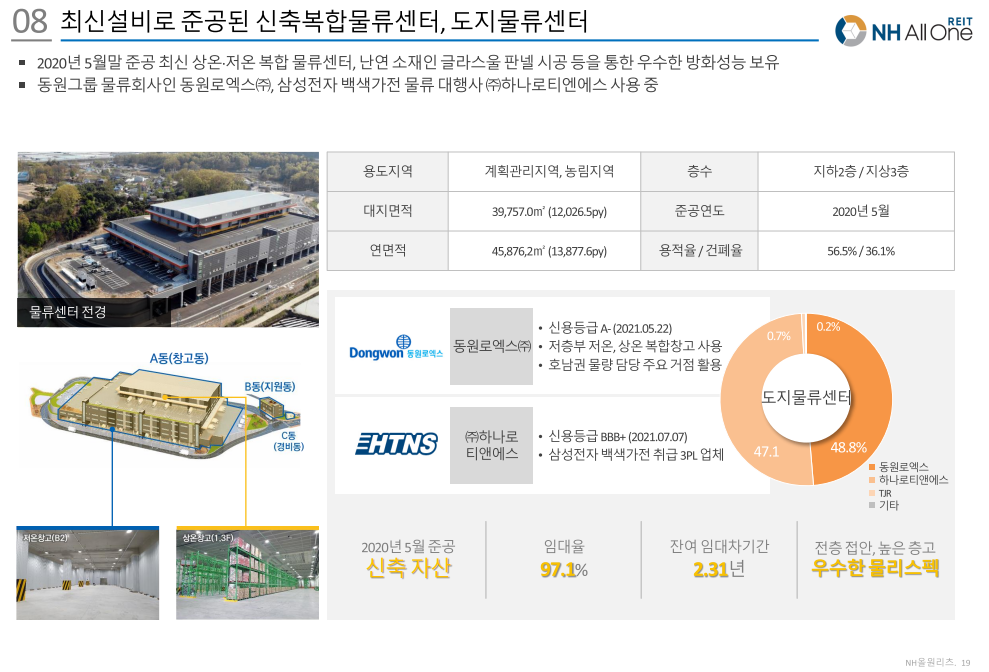The width and height of the screenshot is (989, 672).
Task: Click the 동원로엑스 legend label
Action: point(903,467)
